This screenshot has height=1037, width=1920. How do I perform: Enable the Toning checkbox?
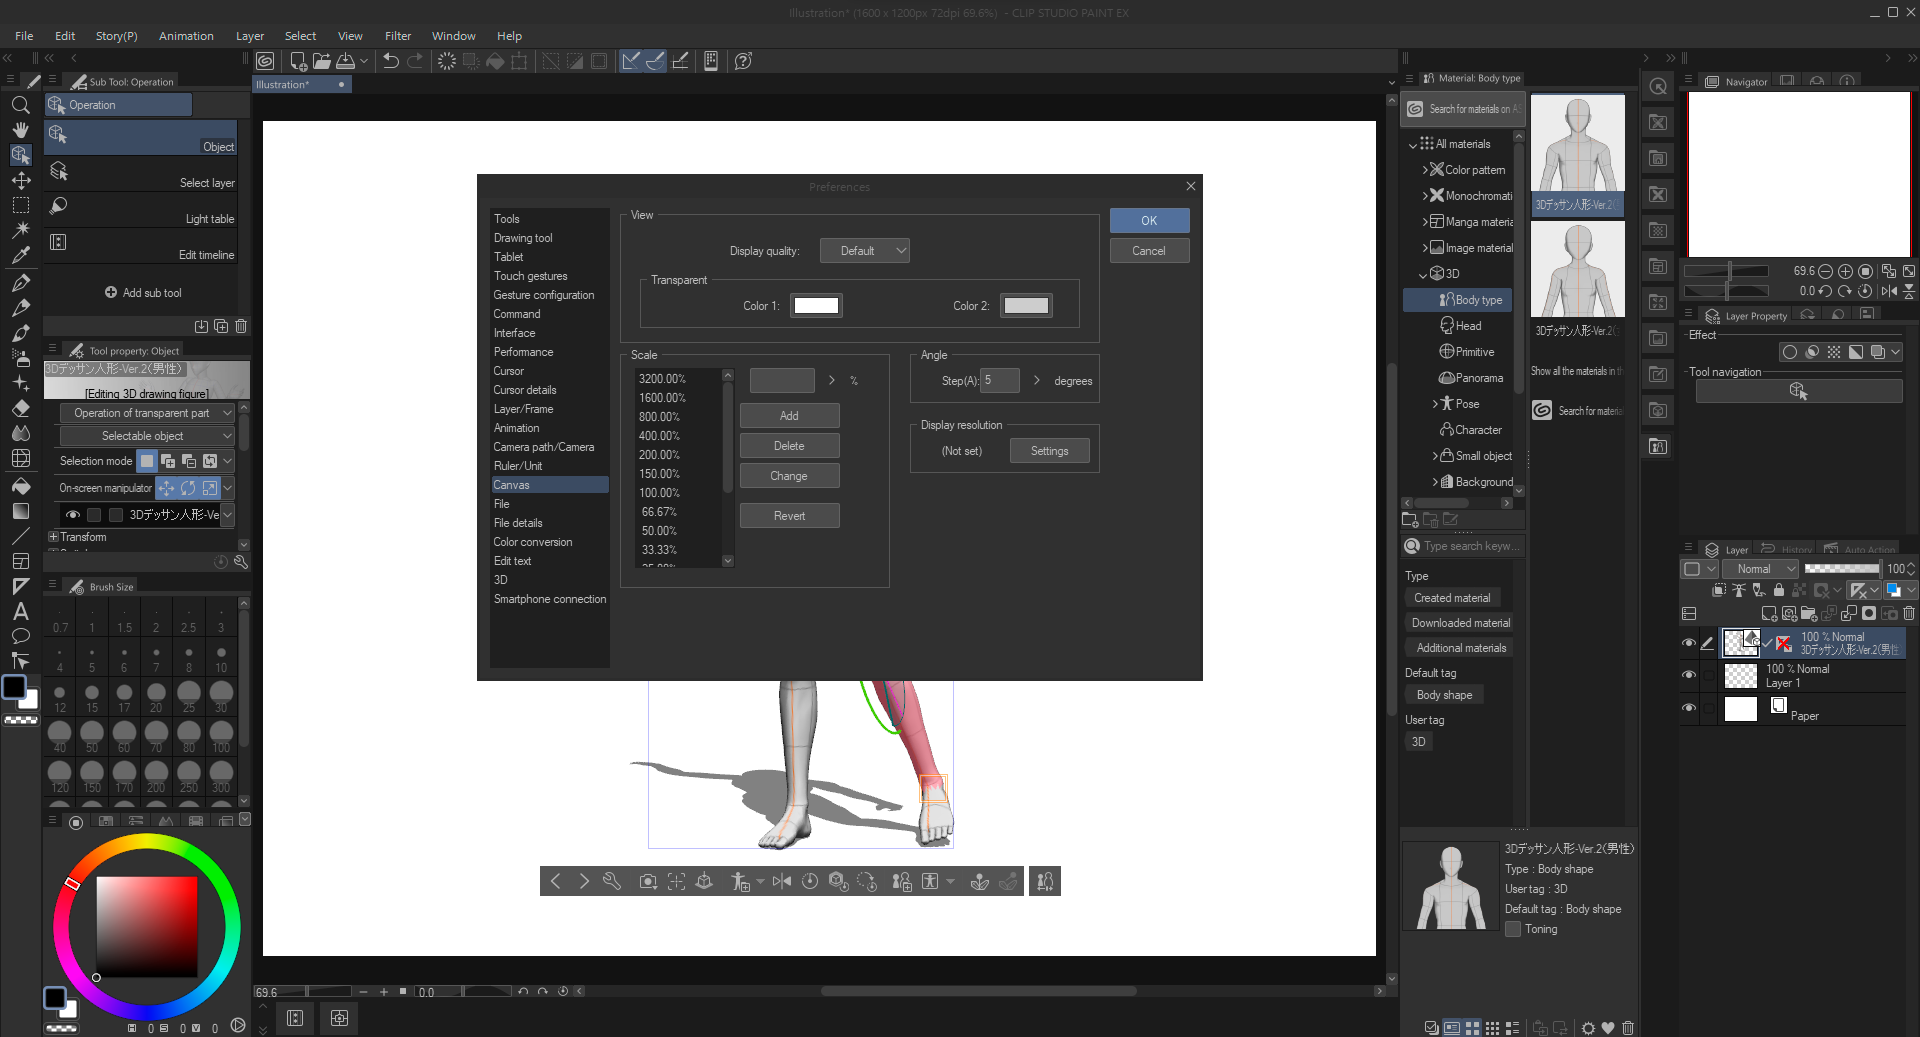(1513, 929)
